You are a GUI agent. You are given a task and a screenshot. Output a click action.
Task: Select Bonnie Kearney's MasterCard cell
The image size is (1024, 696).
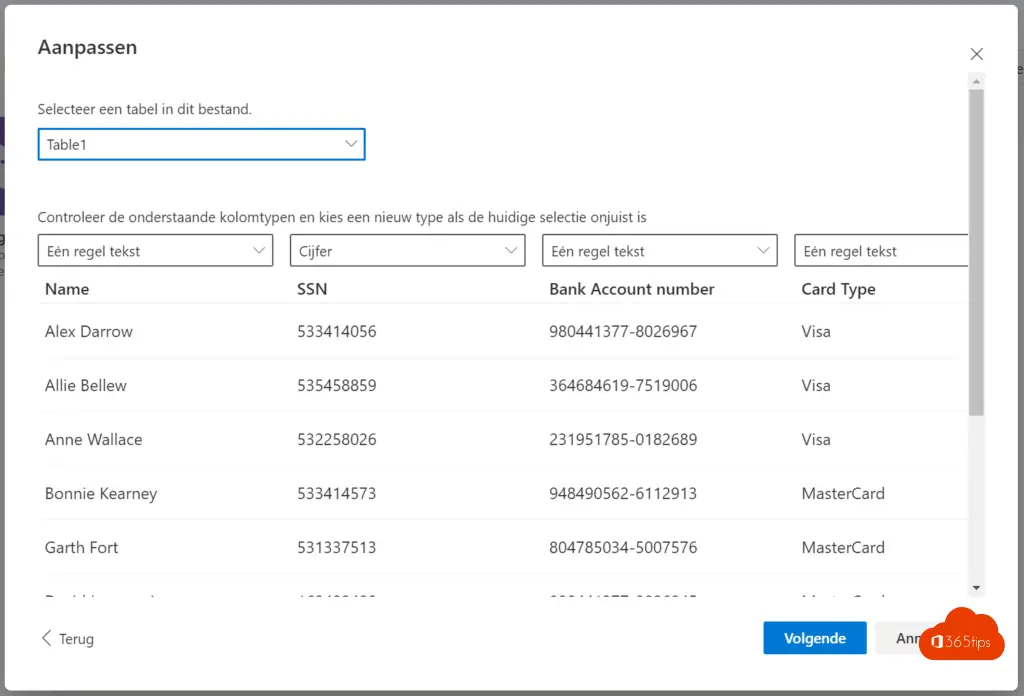[x=842, y=494]
